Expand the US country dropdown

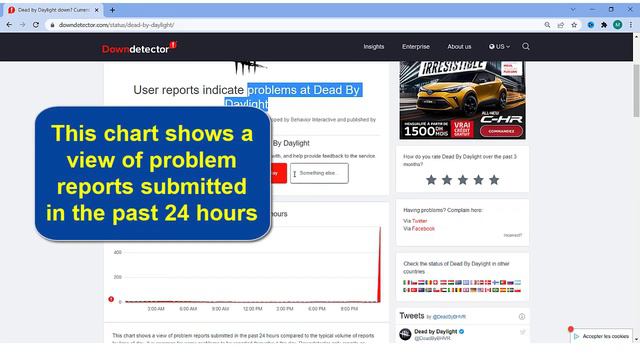(x=499, y=47)
